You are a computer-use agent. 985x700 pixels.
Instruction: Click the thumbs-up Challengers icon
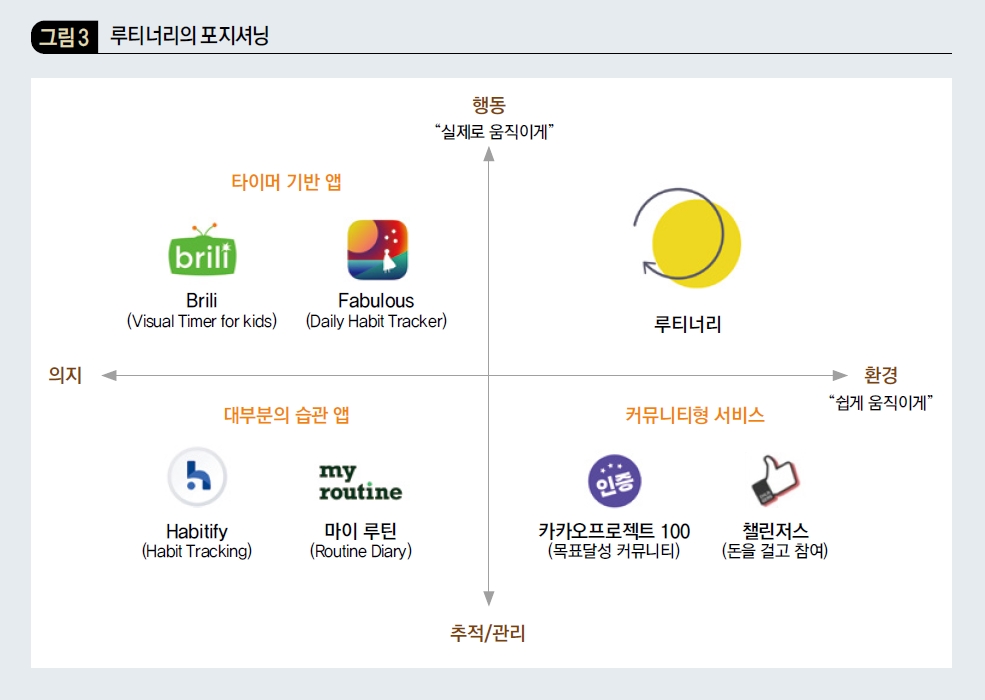tap(775, 480)
